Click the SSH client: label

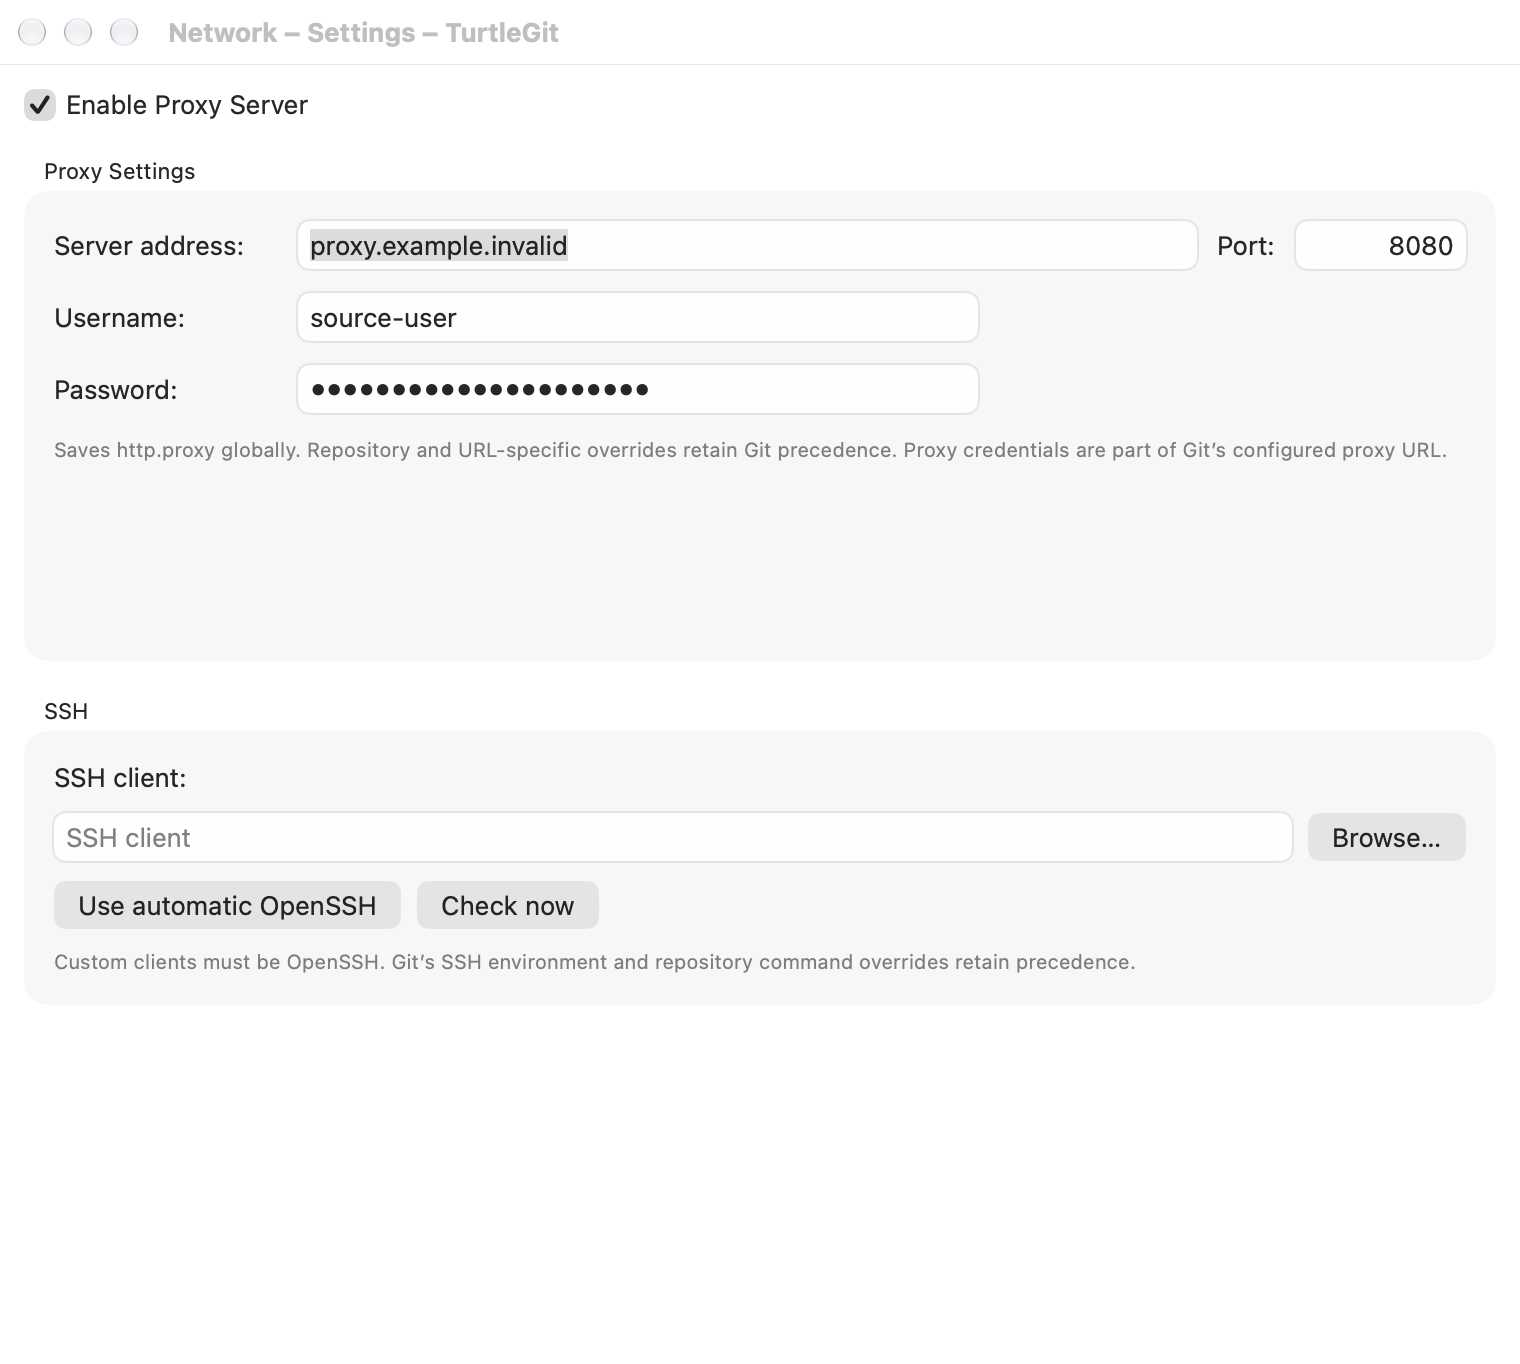(120, 778)
